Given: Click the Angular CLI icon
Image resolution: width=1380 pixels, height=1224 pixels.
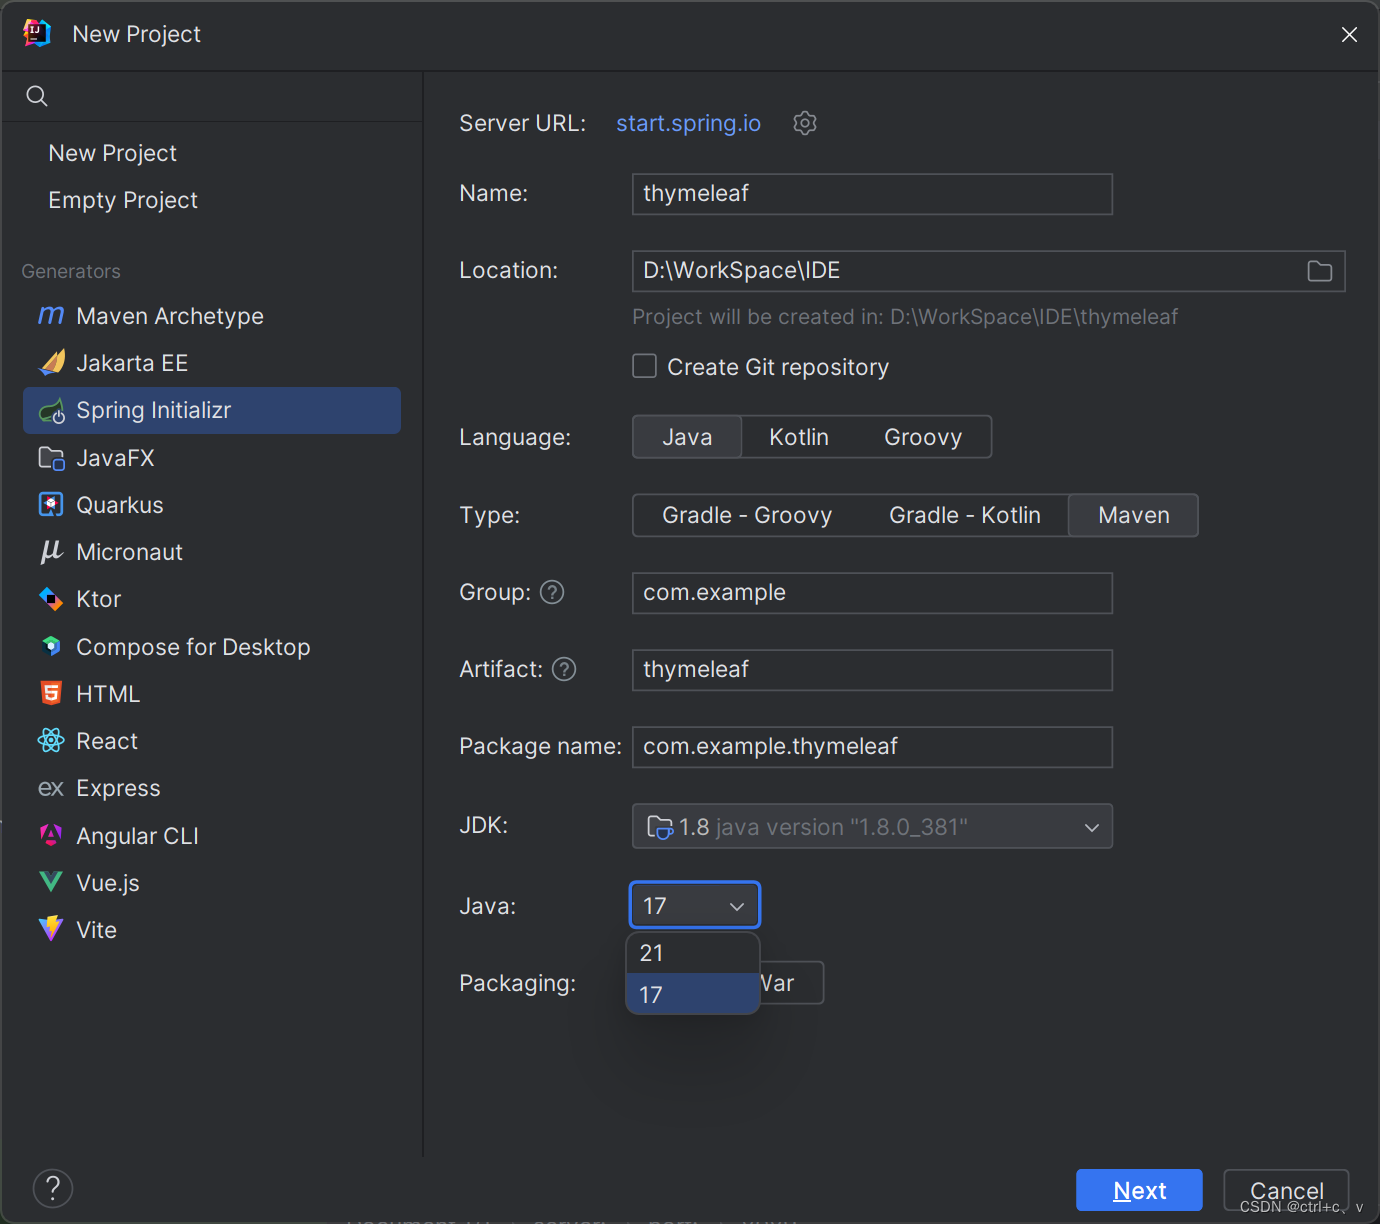Looking at the screenshot, I should click(x=51, y=835).
